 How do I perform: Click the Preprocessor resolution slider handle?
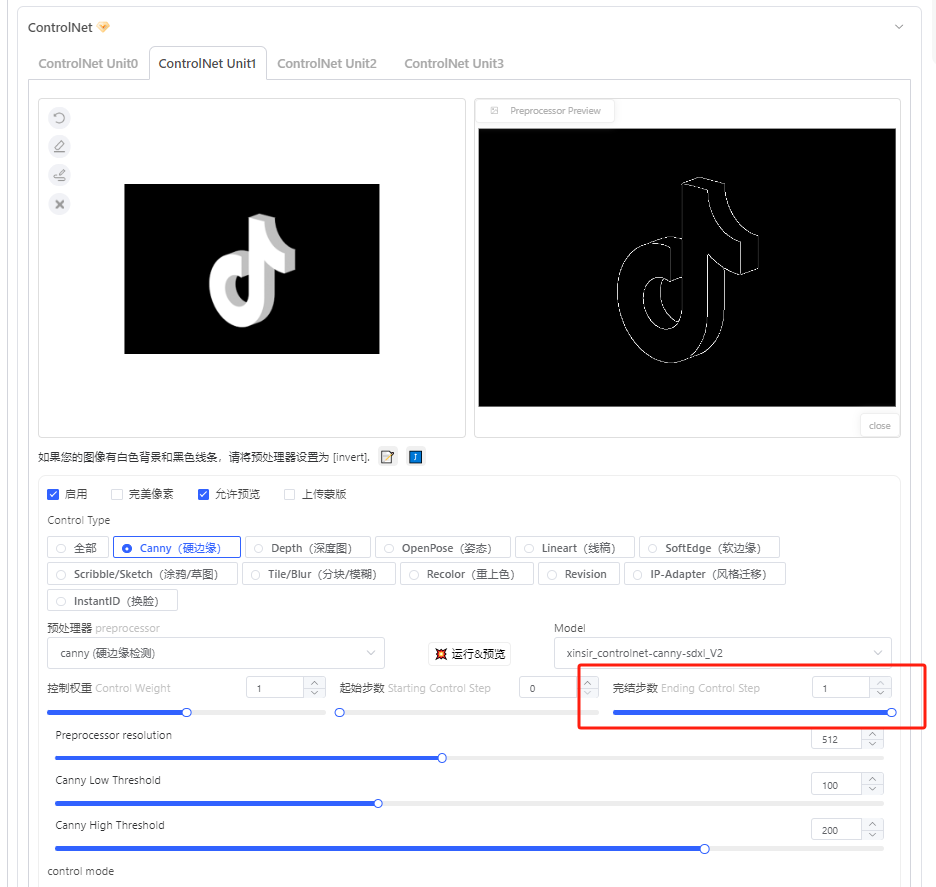[x=442, y=758]
